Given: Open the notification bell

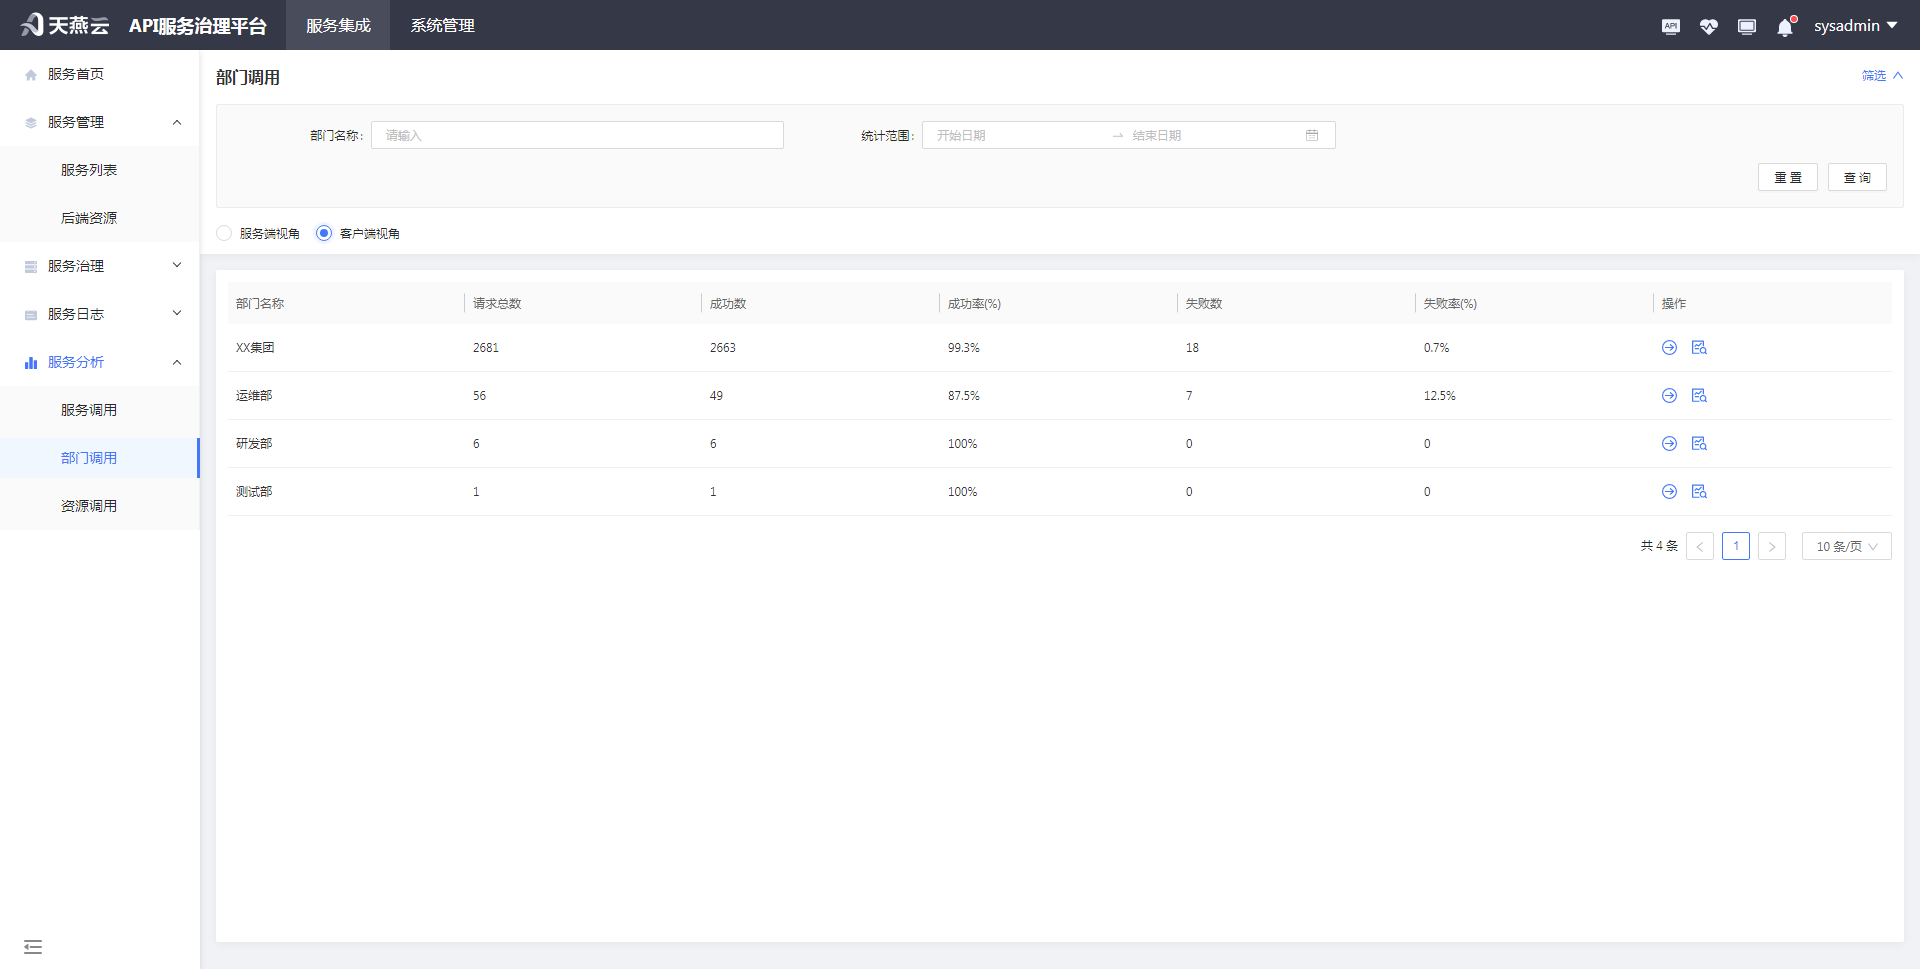Looking at the screenshot, I should 1785,27.
